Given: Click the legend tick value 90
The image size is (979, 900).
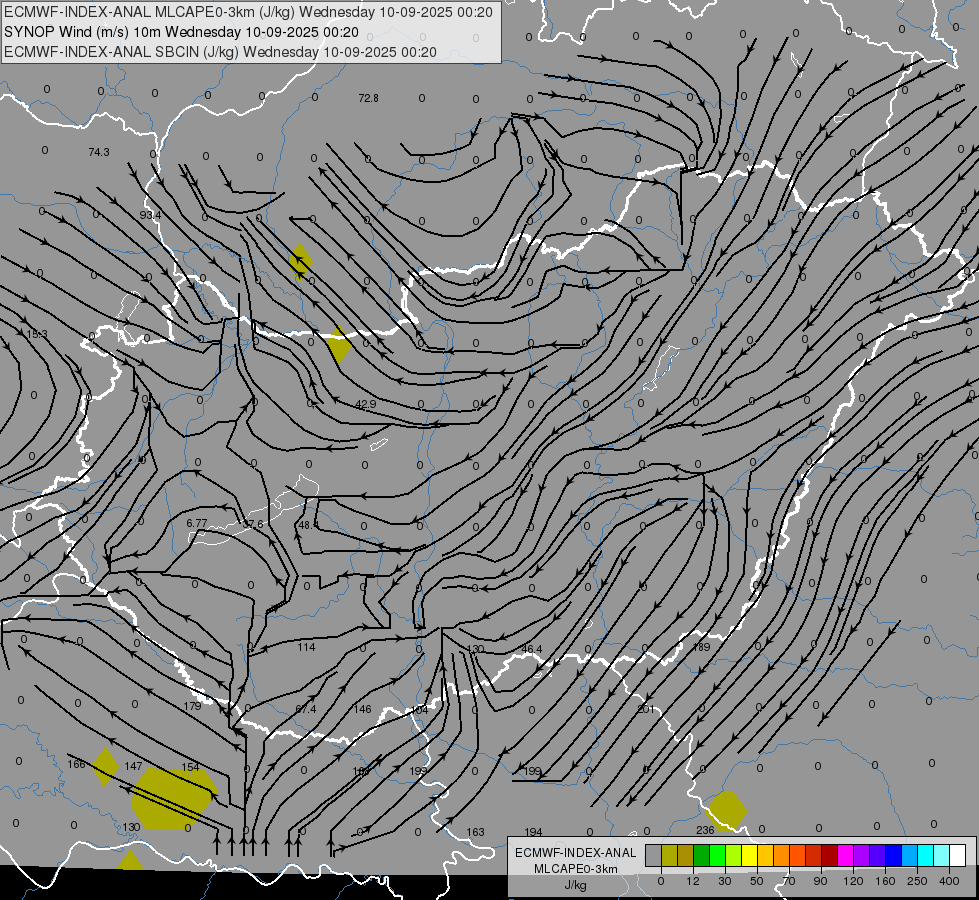Looking at the screenshot, I should pyautogui.click(x=820, y=881).
